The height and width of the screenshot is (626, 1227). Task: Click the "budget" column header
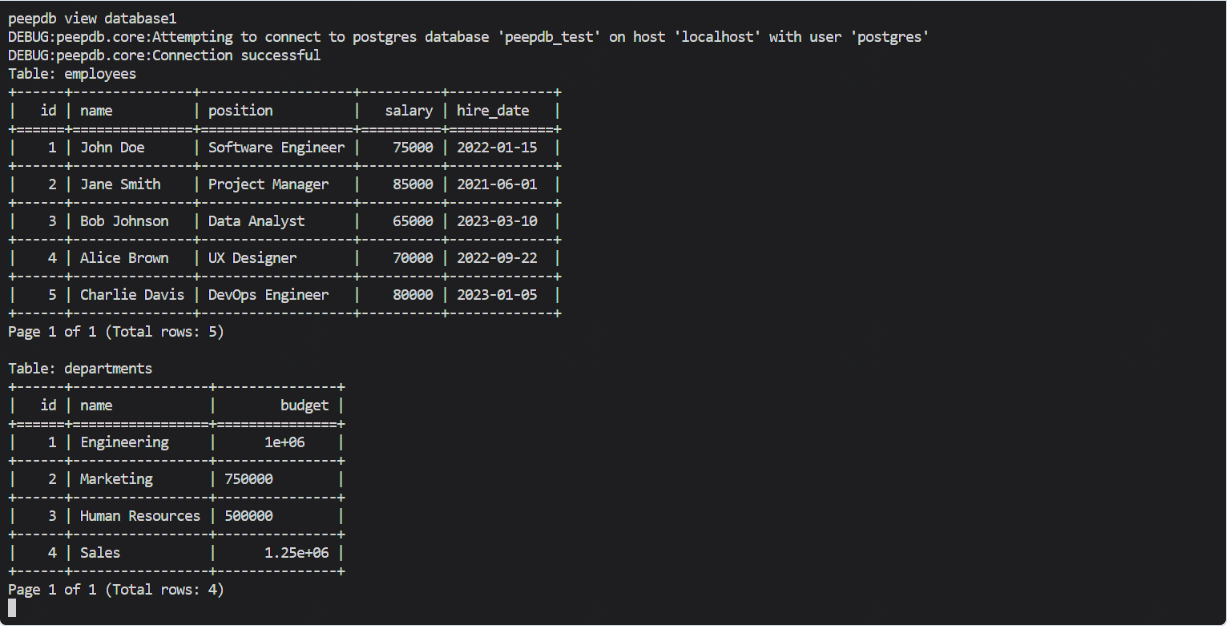304,406
